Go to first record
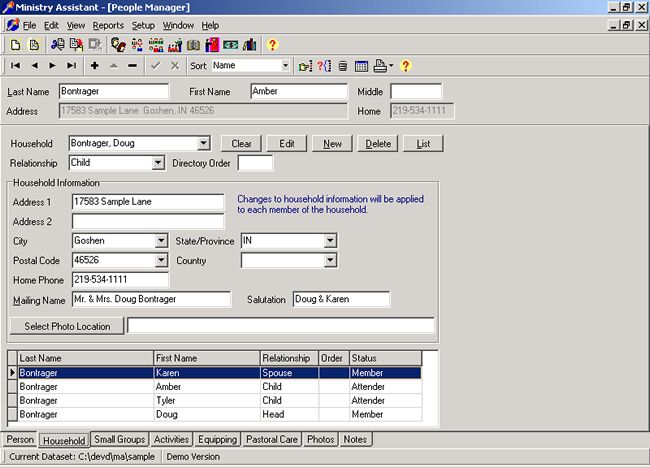The width and height of the screenshot is (650, 468). coord(15,65)
